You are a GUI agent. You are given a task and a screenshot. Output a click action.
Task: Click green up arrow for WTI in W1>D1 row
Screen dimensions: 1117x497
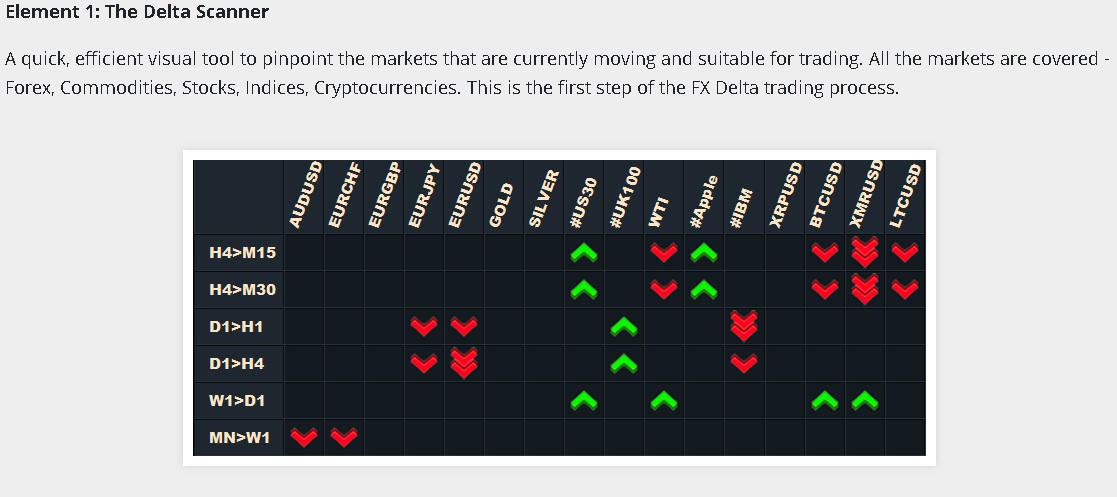664,400
